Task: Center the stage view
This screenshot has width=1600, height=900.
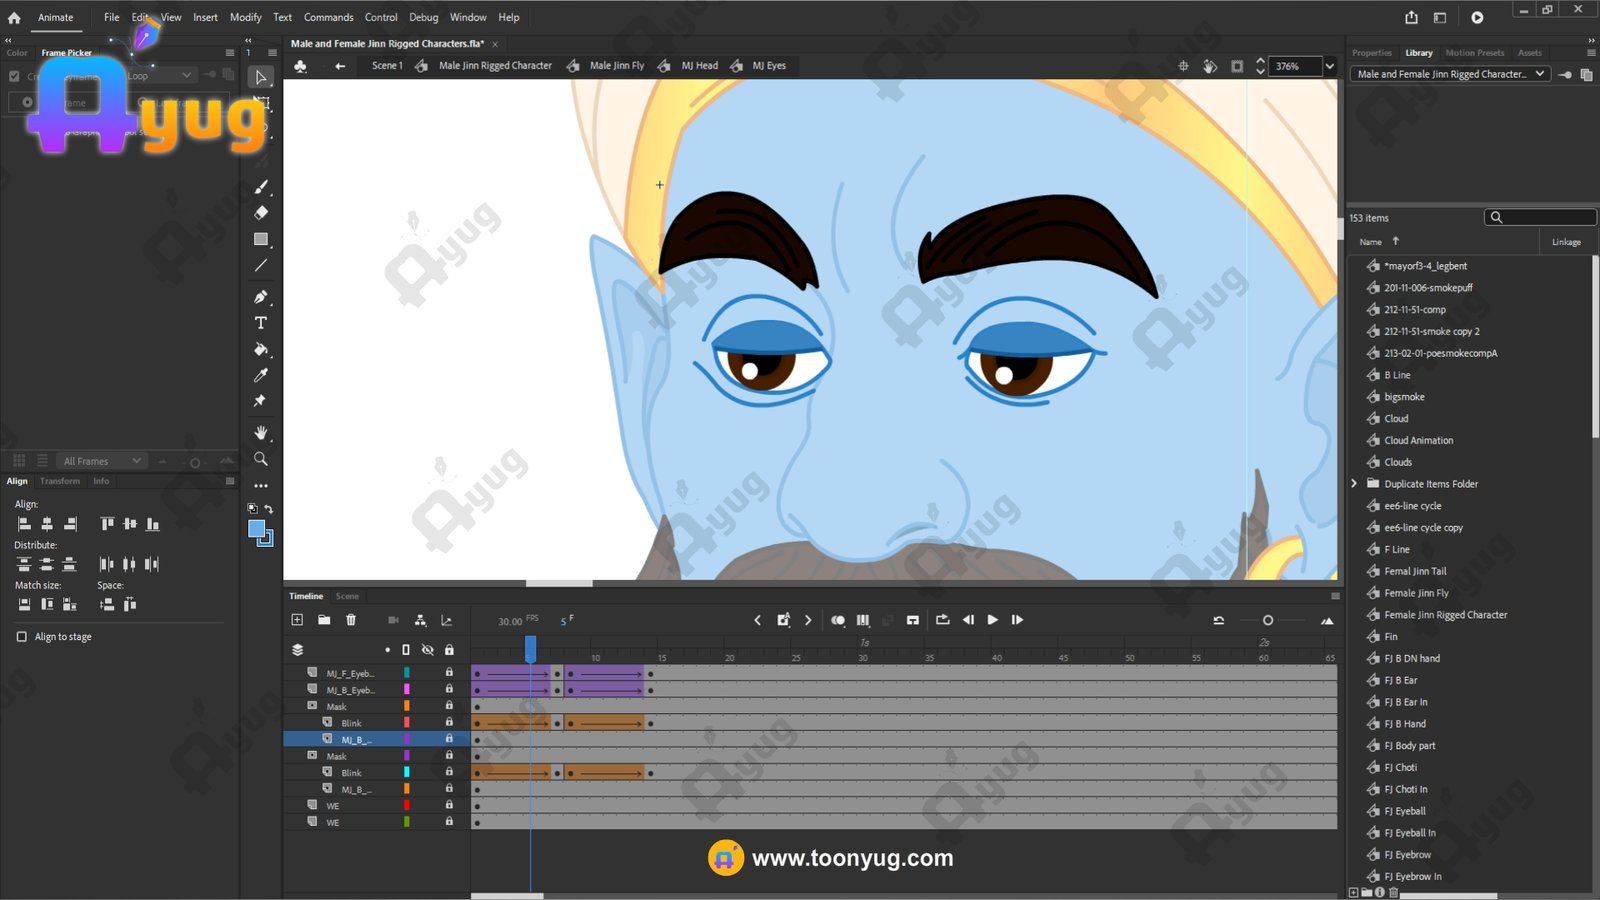Action: [x=1184, y=66]
